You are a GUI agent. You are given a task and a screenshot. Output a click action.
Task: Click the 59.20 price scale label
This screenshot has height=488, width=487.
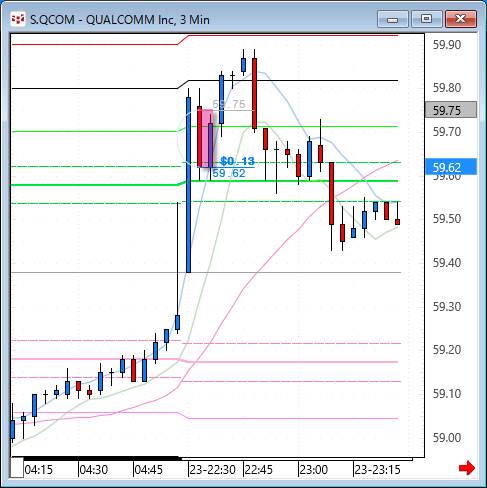click(x=447, y=350)
